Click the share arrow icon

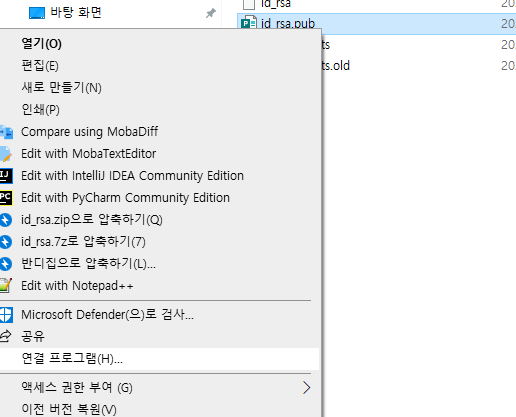(x=5, y=336)
